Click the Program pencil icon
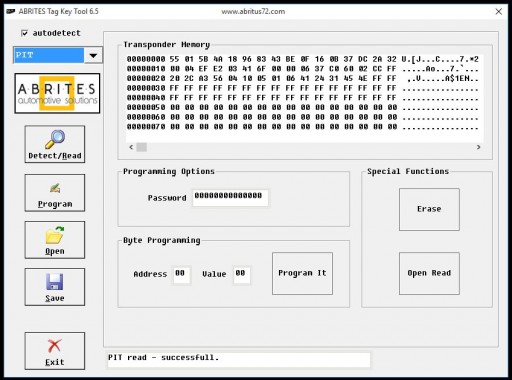 pos(55,188)
